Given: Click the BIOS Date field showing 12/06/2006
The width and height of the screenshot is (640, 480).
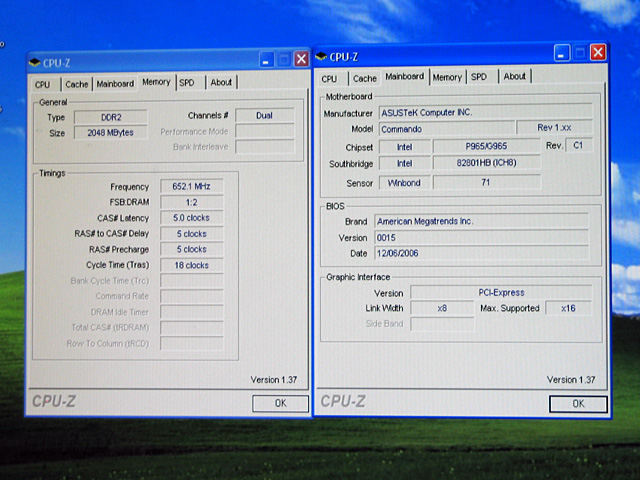Looking at the screenshot, I should tap(483, 254).
